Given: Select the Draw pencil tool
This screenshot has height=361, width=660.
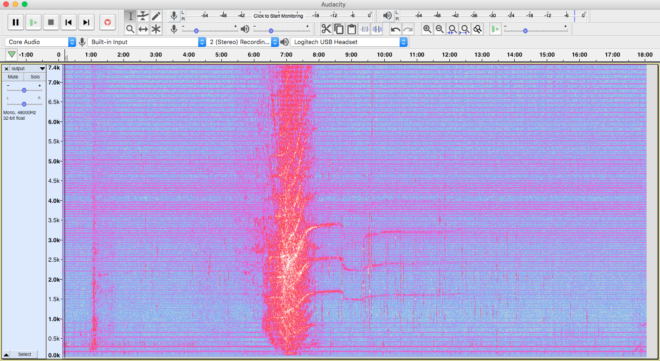Looking at the screenshot, I should click(156, 16).
